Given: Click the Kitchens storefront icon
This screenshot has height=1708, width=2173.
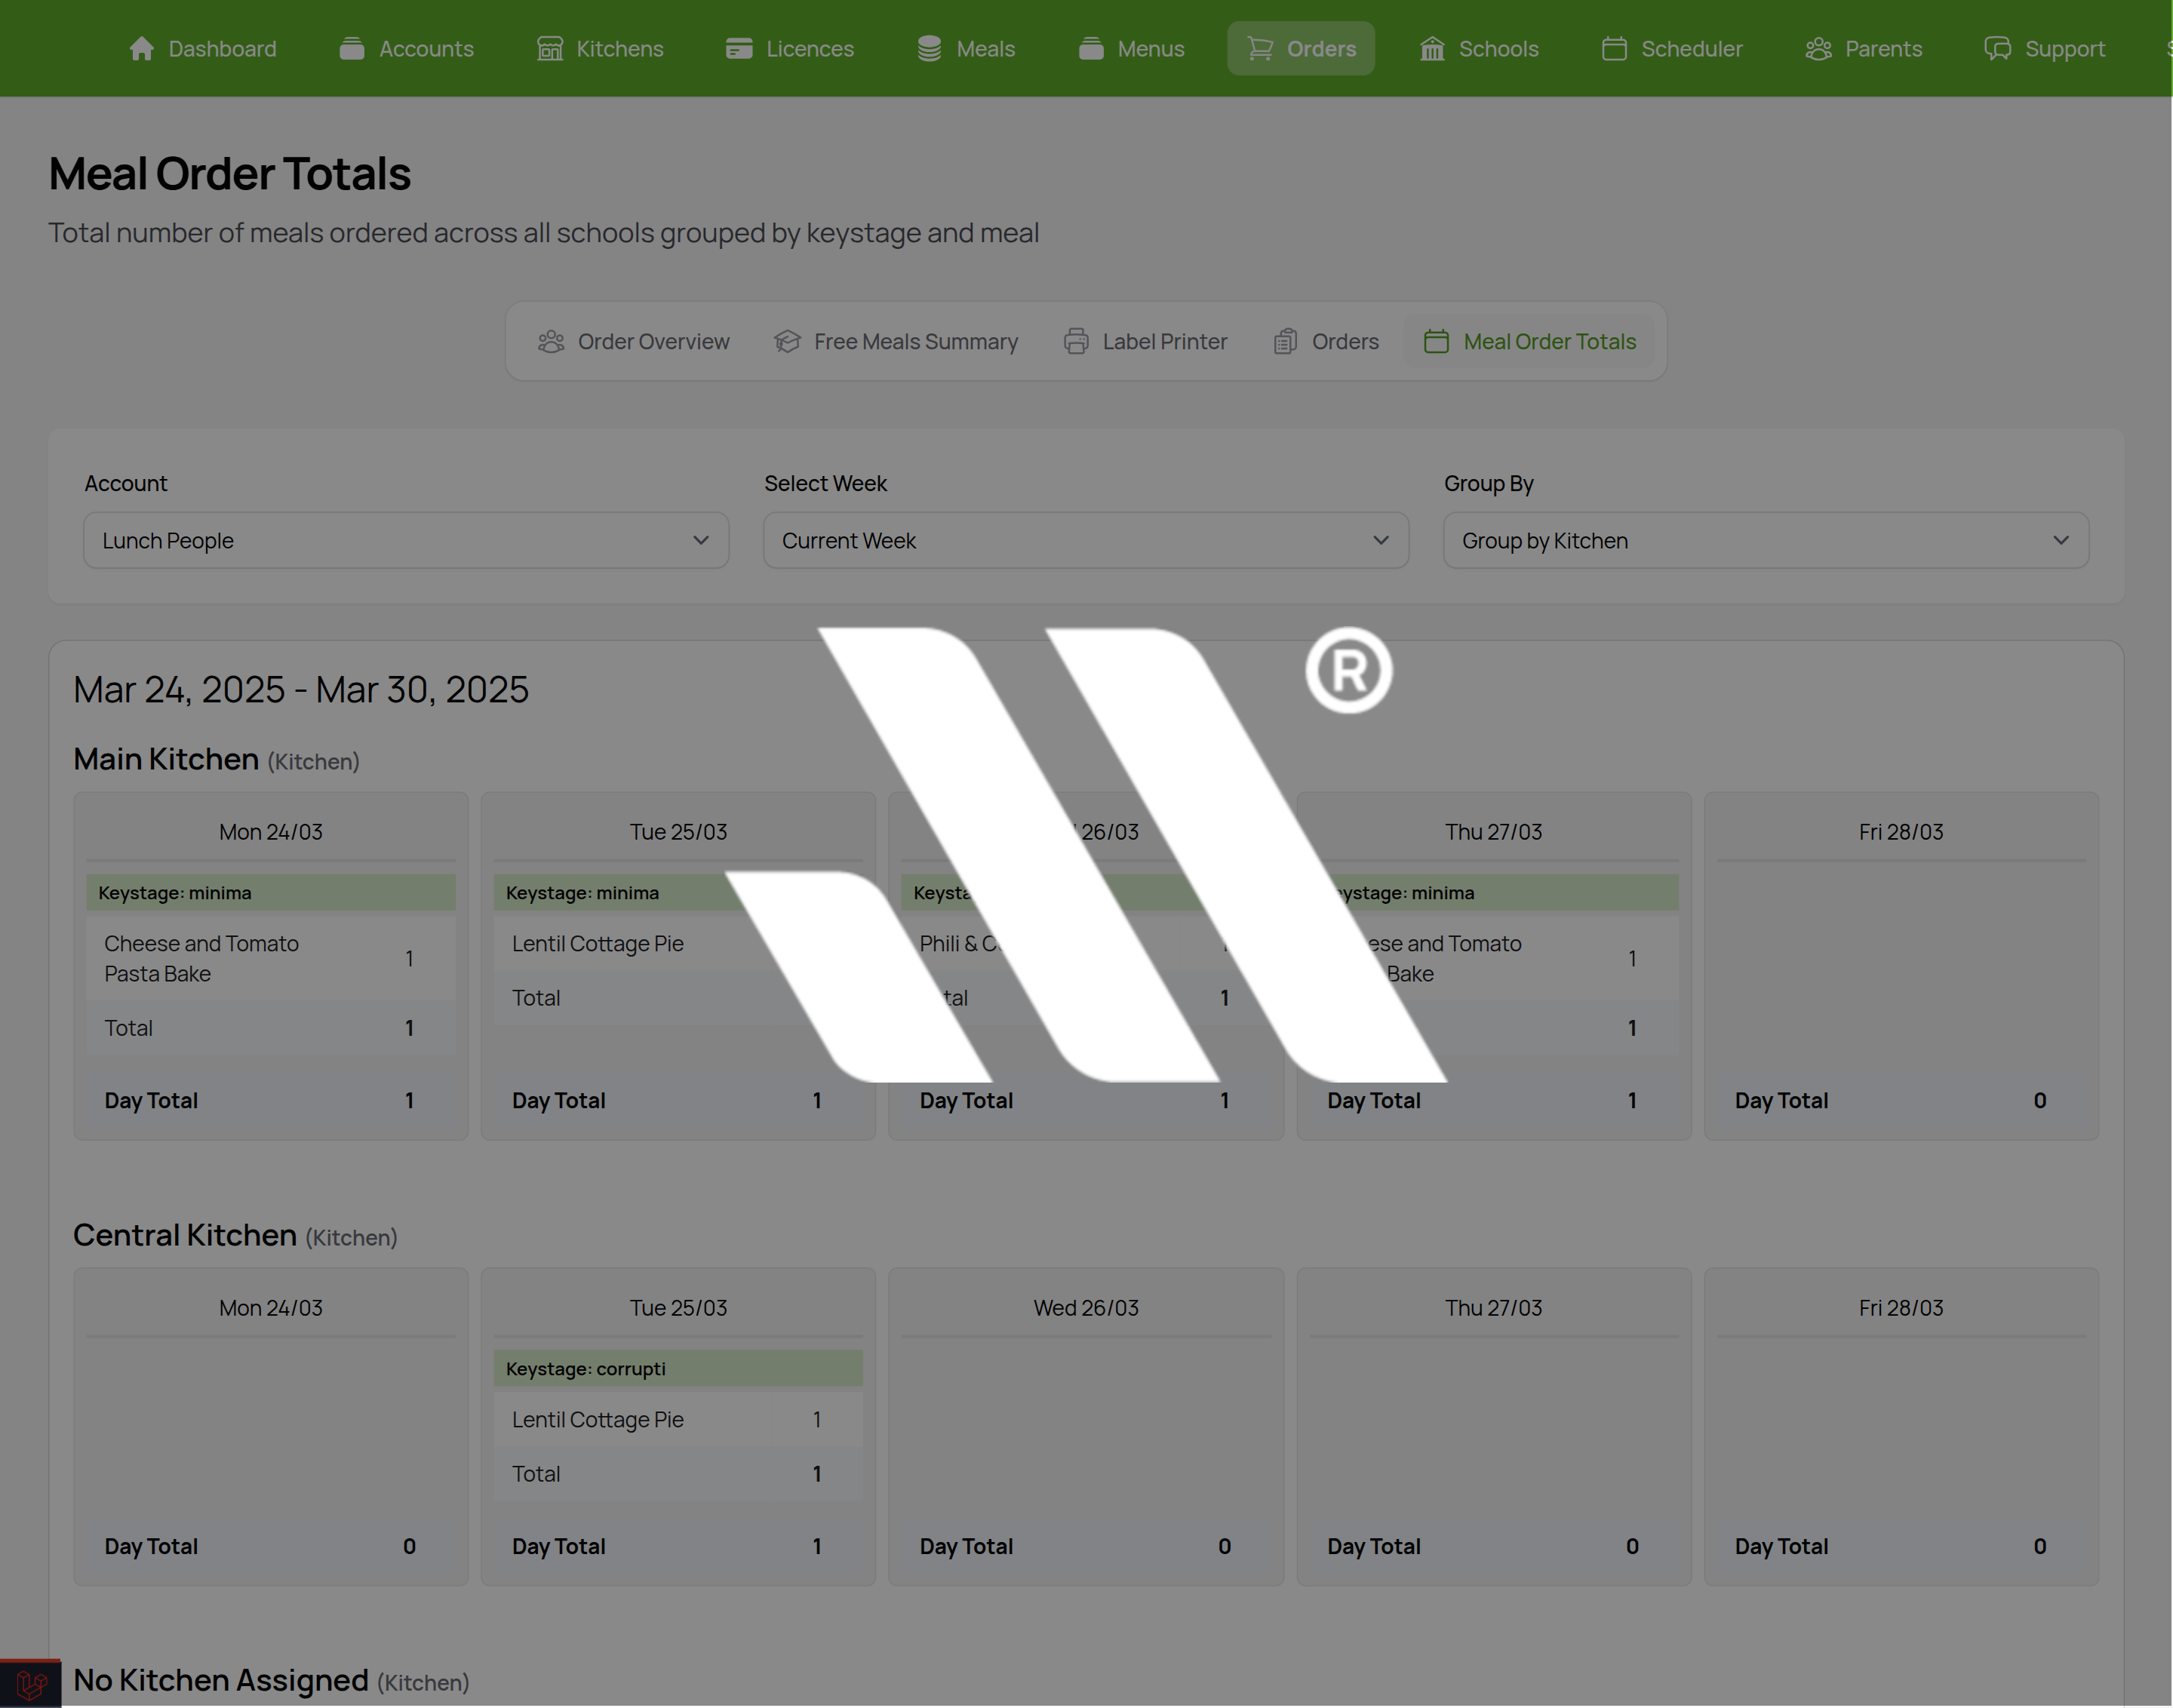Looking at the screenshot, I should pyautogui.click(x=550, y=49).
